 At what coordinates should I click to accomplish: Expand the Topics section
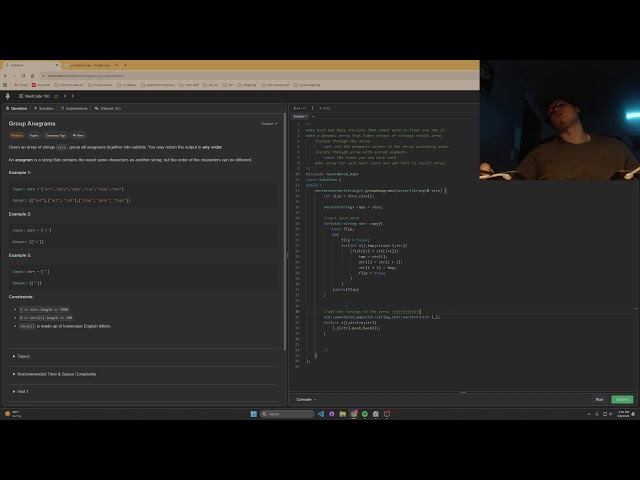(21, 356)
